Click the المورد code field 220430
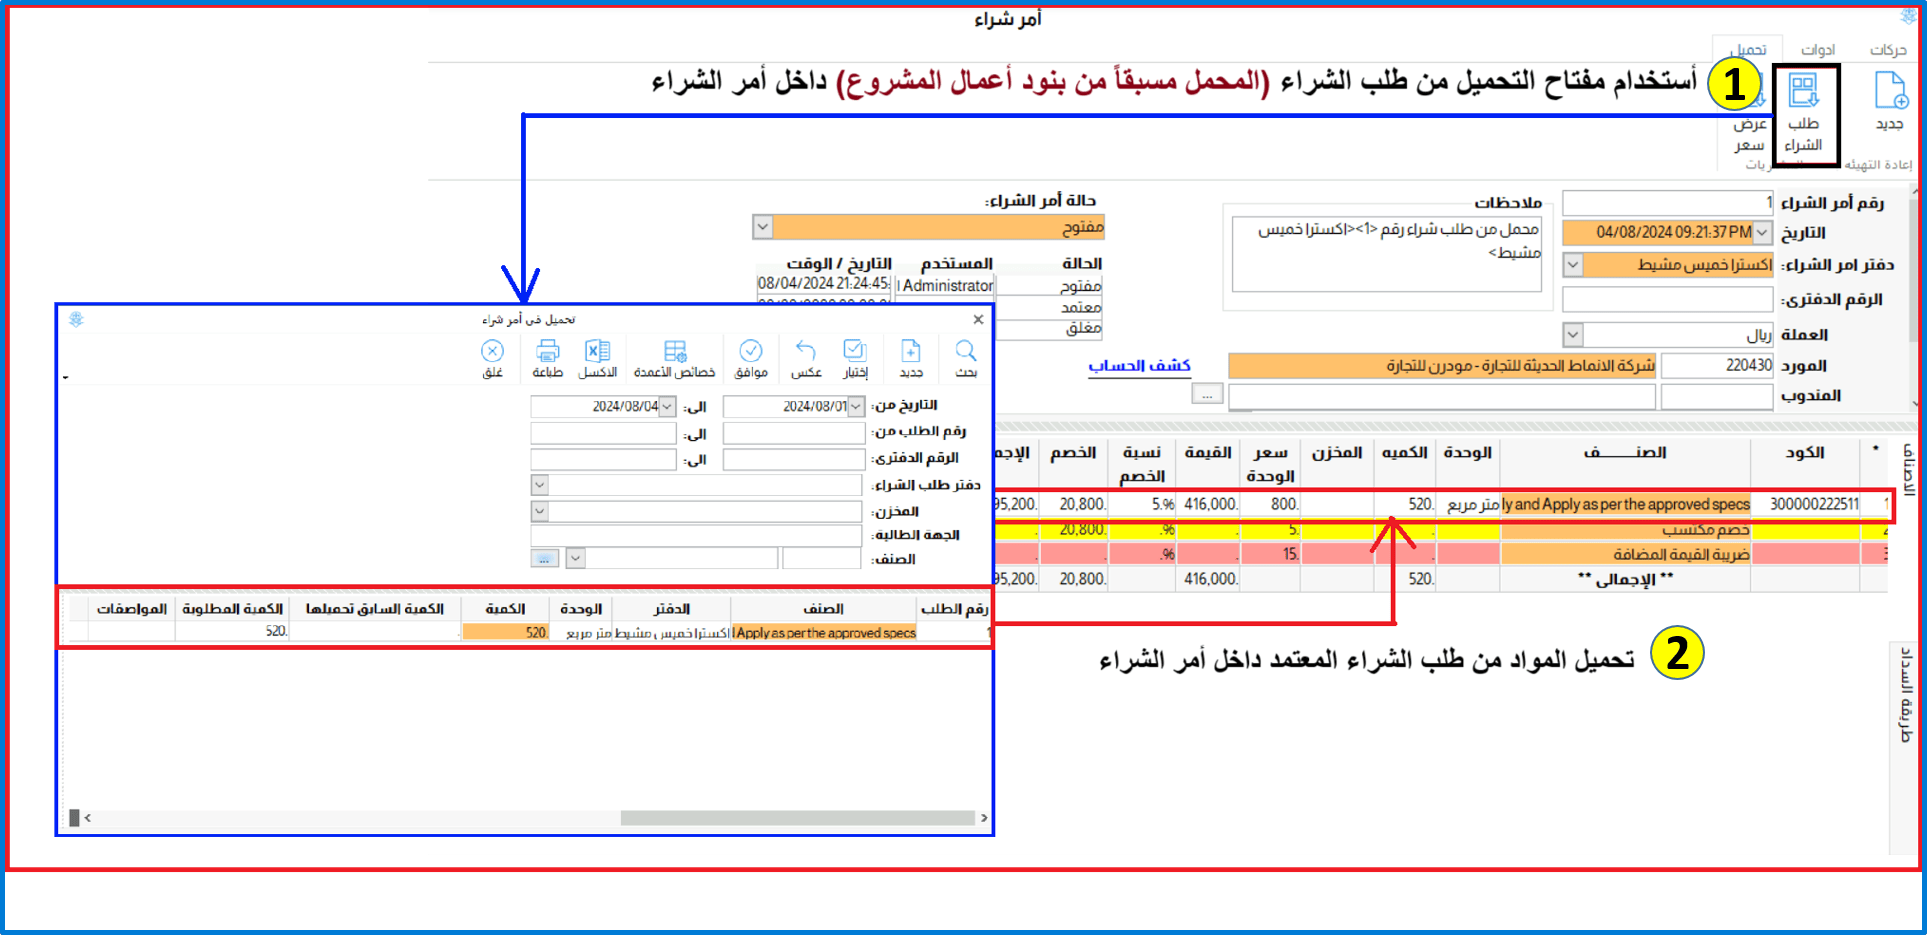The height and width of the screenshot is (935, 1927). [x=1717, y=366]
